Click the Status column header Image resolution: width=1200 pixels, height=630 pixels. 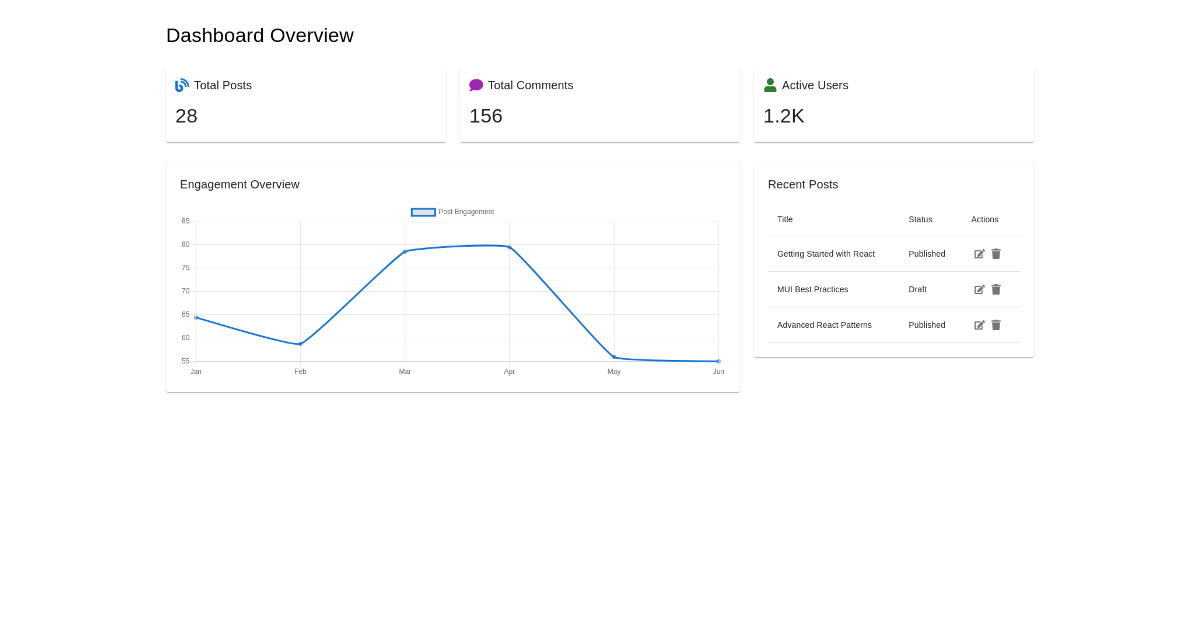tap(920, 219)
